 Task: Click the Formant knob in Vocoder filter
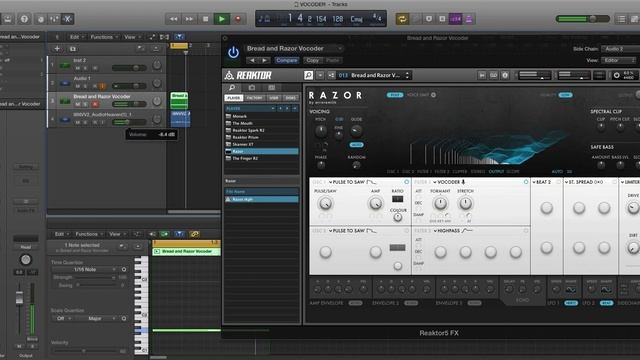(x=440, y=203)
